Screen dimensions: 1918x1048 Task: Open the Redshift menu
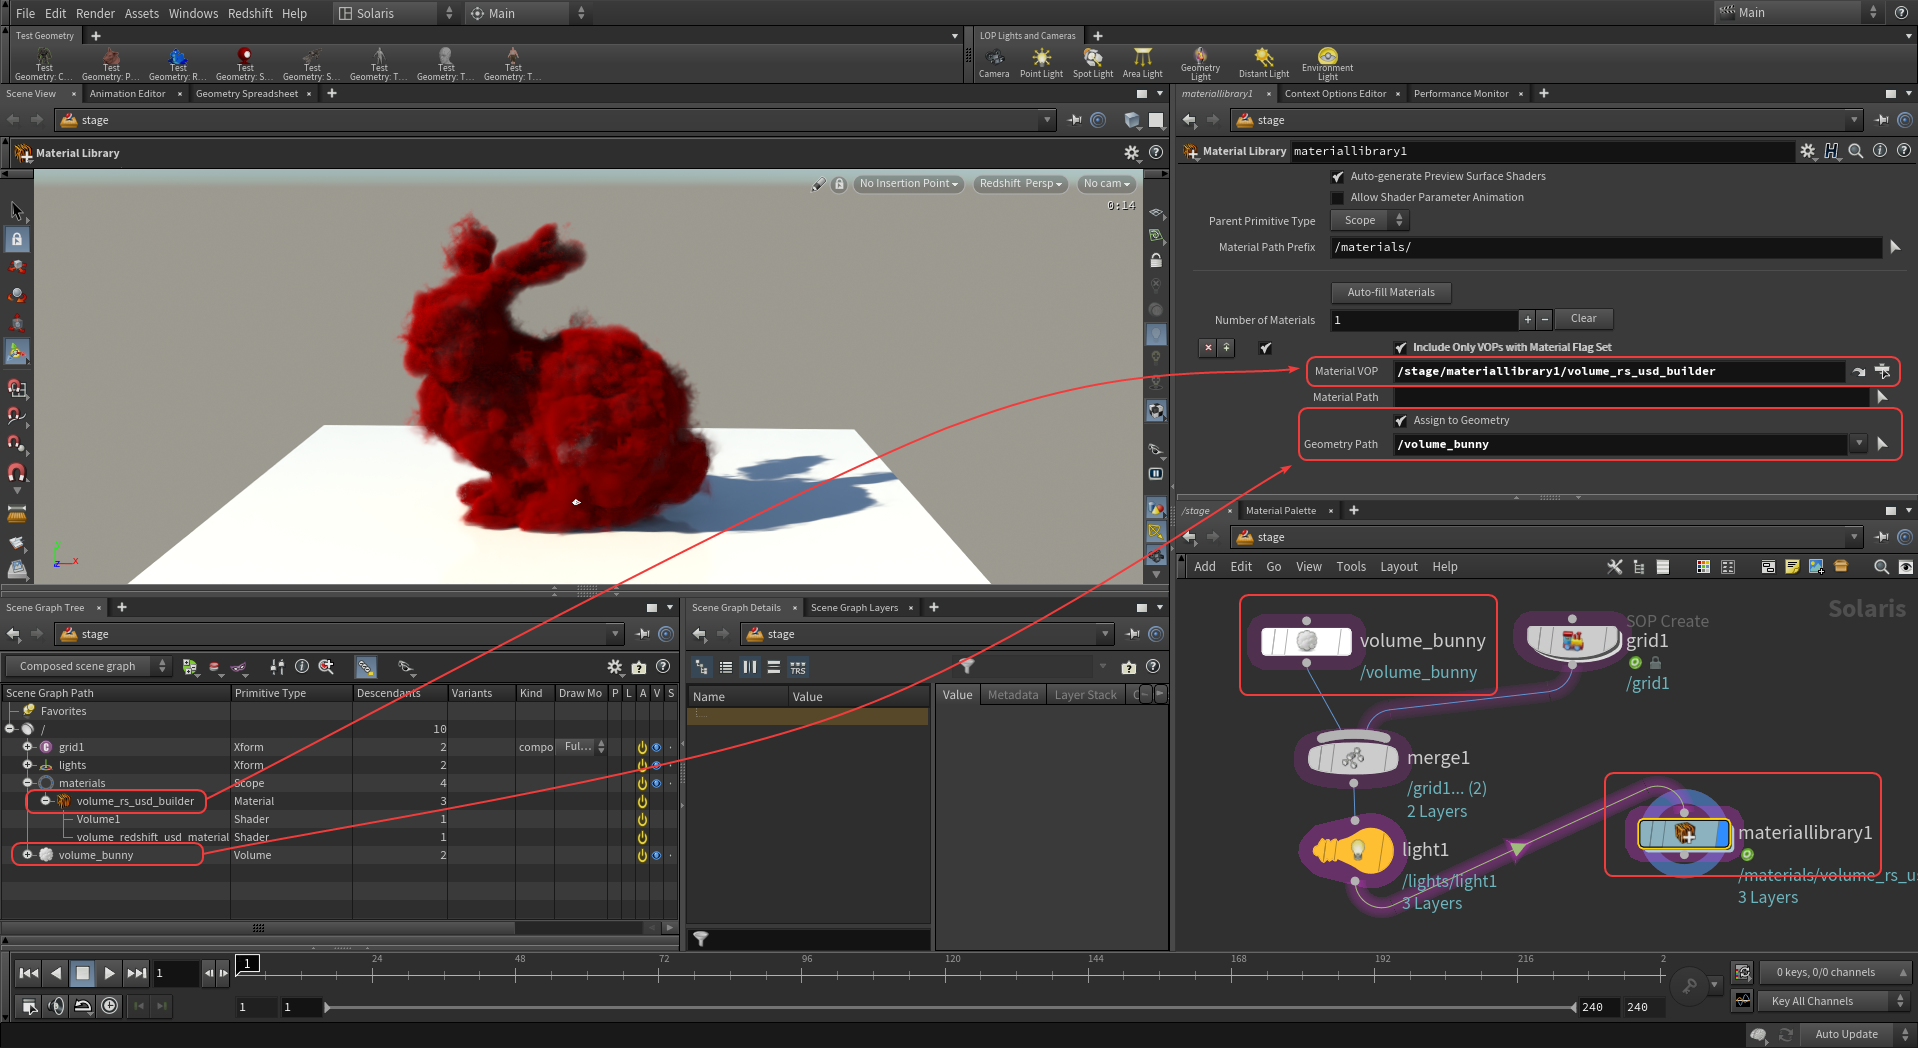[250, 13]
